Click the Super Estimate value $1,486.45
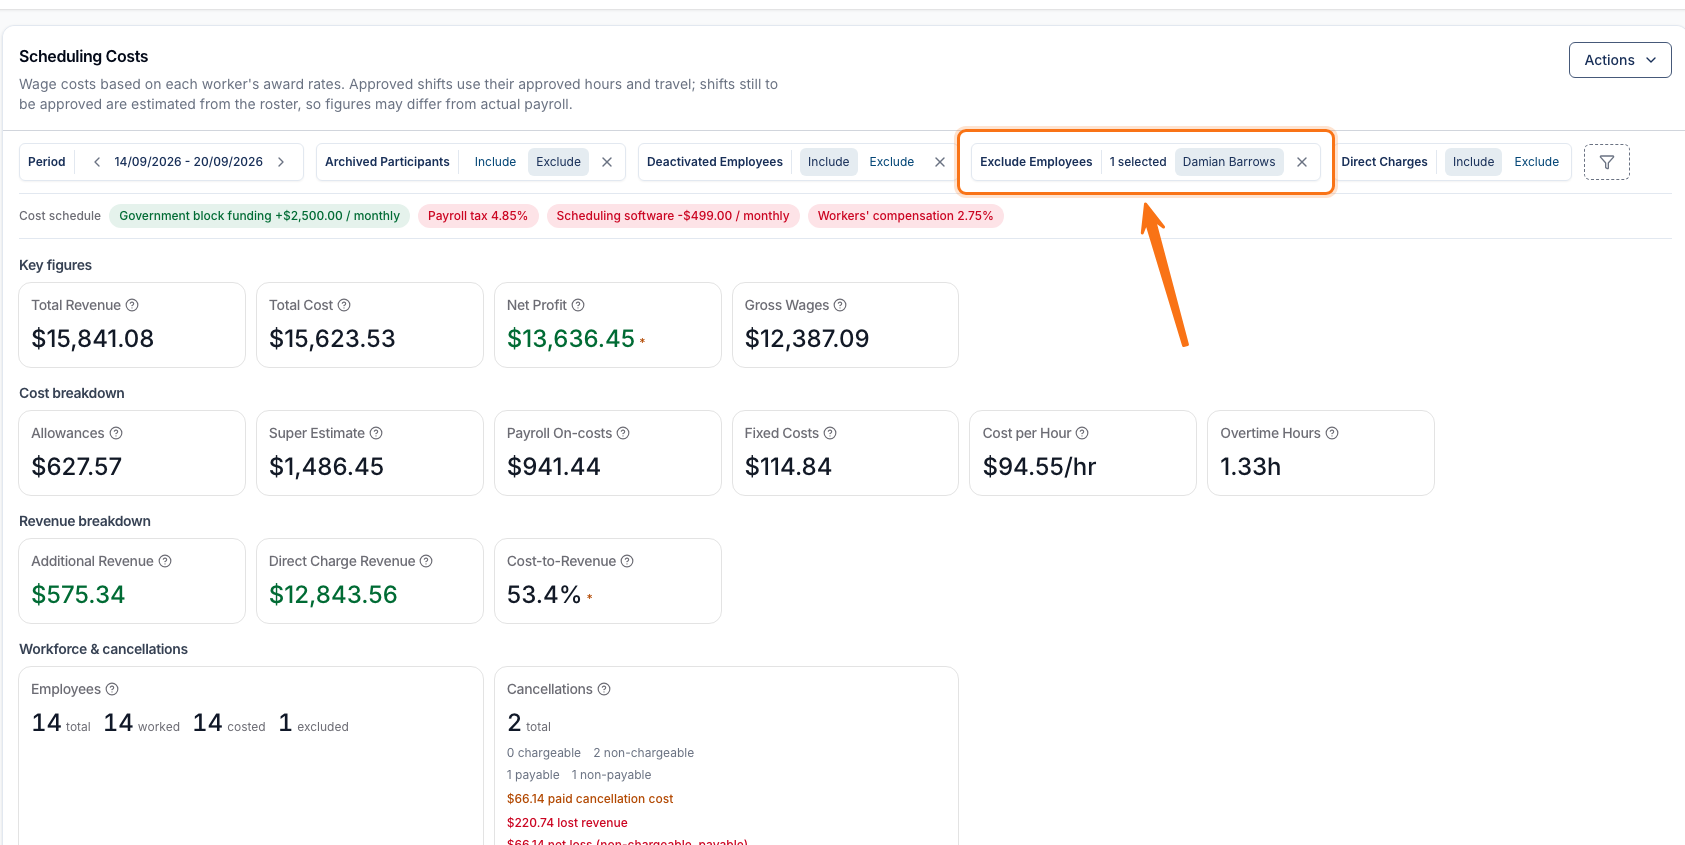1685x845 pixels. pyautogui.click(x=326, y=467)
